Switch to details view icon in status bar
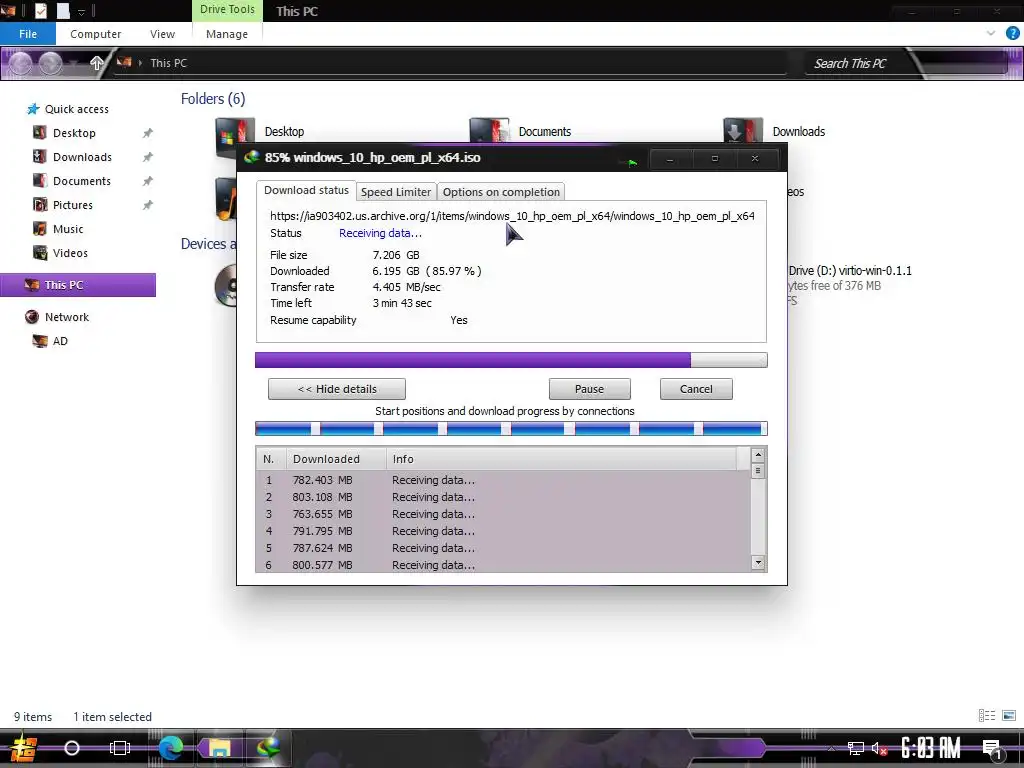 tap(987, 716)
